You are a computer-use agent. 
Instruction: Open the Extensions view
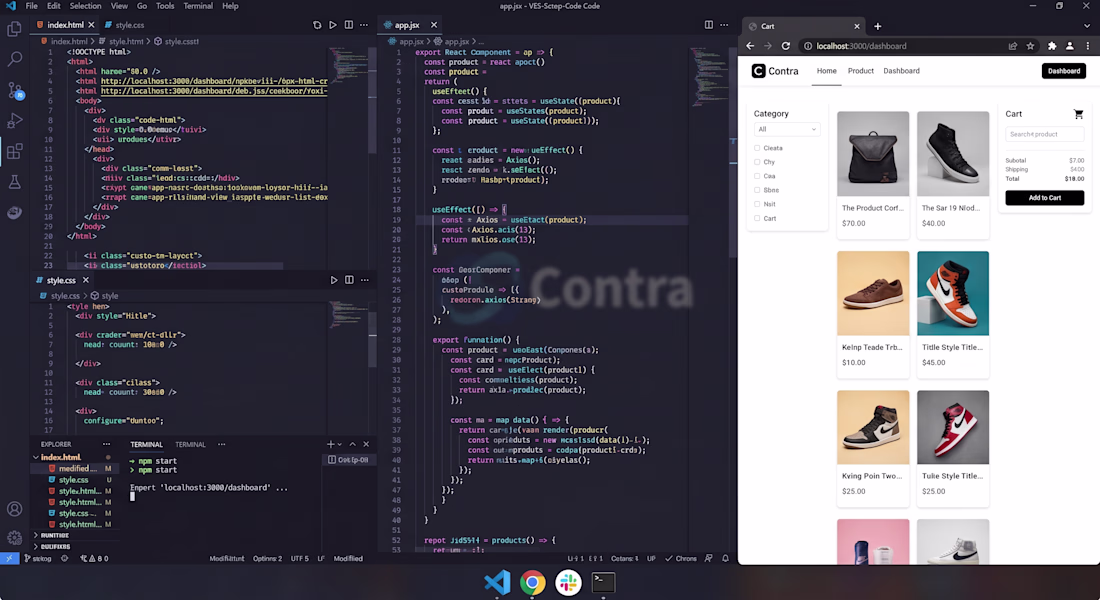click(x=14, y=151)
